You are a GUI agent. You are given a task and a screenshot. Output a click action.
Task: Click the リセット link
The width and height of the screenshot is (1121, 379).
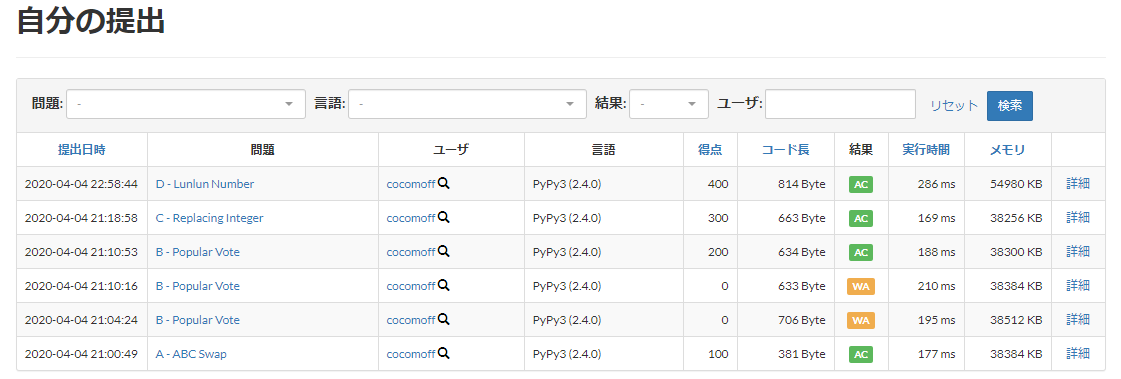954,105
